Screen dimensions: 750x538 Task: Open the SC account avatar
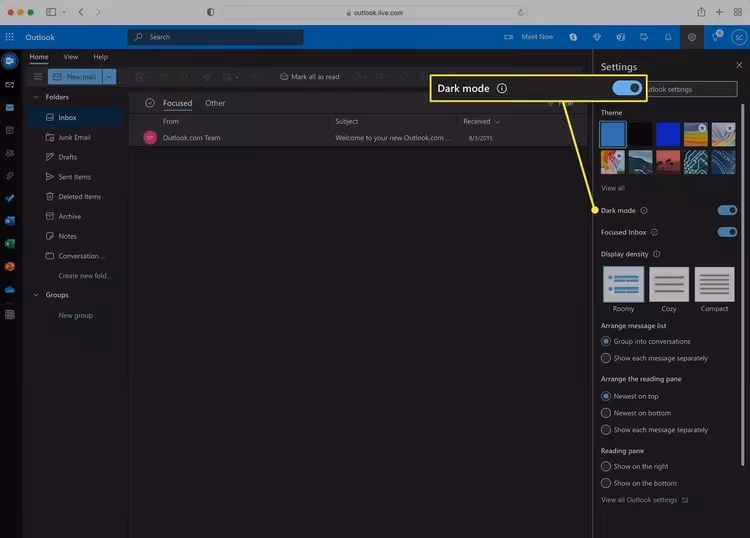coord(739,37)
